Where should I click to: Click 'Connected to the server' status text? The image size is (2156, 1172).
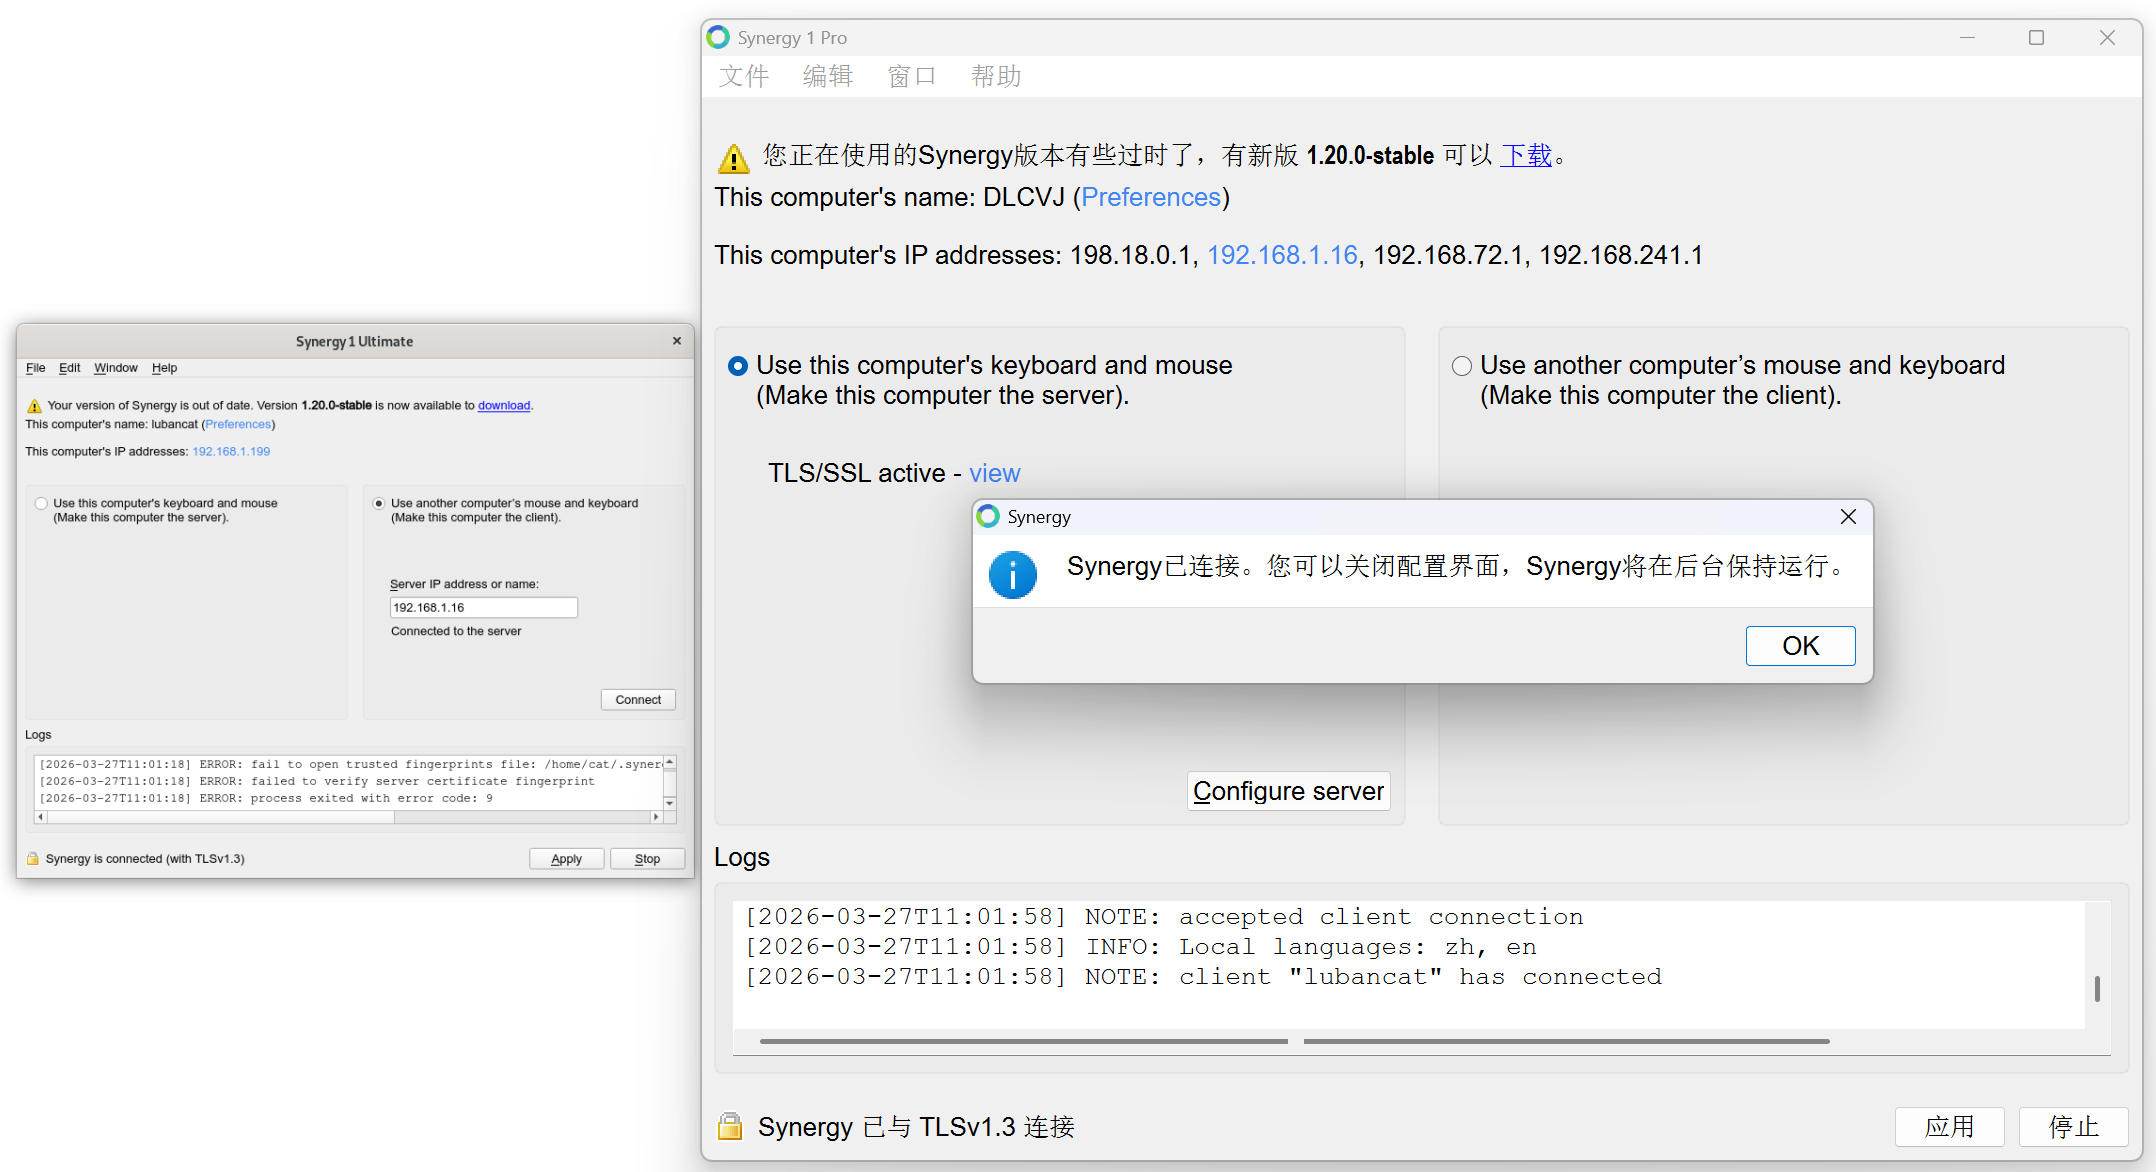pos(456,631)
